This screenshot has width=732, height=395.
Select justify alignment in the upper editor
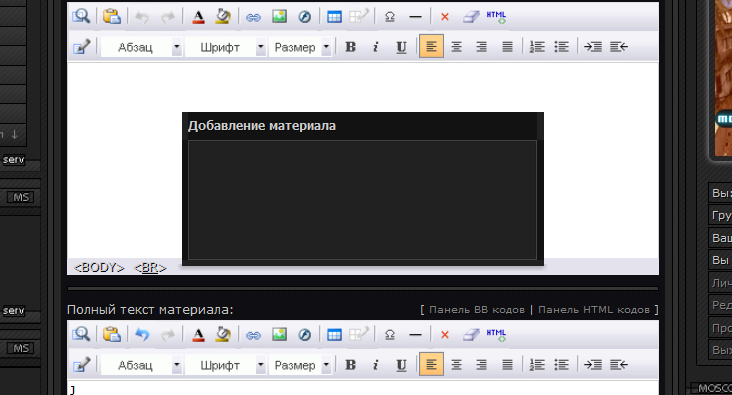tap(507, 47)
